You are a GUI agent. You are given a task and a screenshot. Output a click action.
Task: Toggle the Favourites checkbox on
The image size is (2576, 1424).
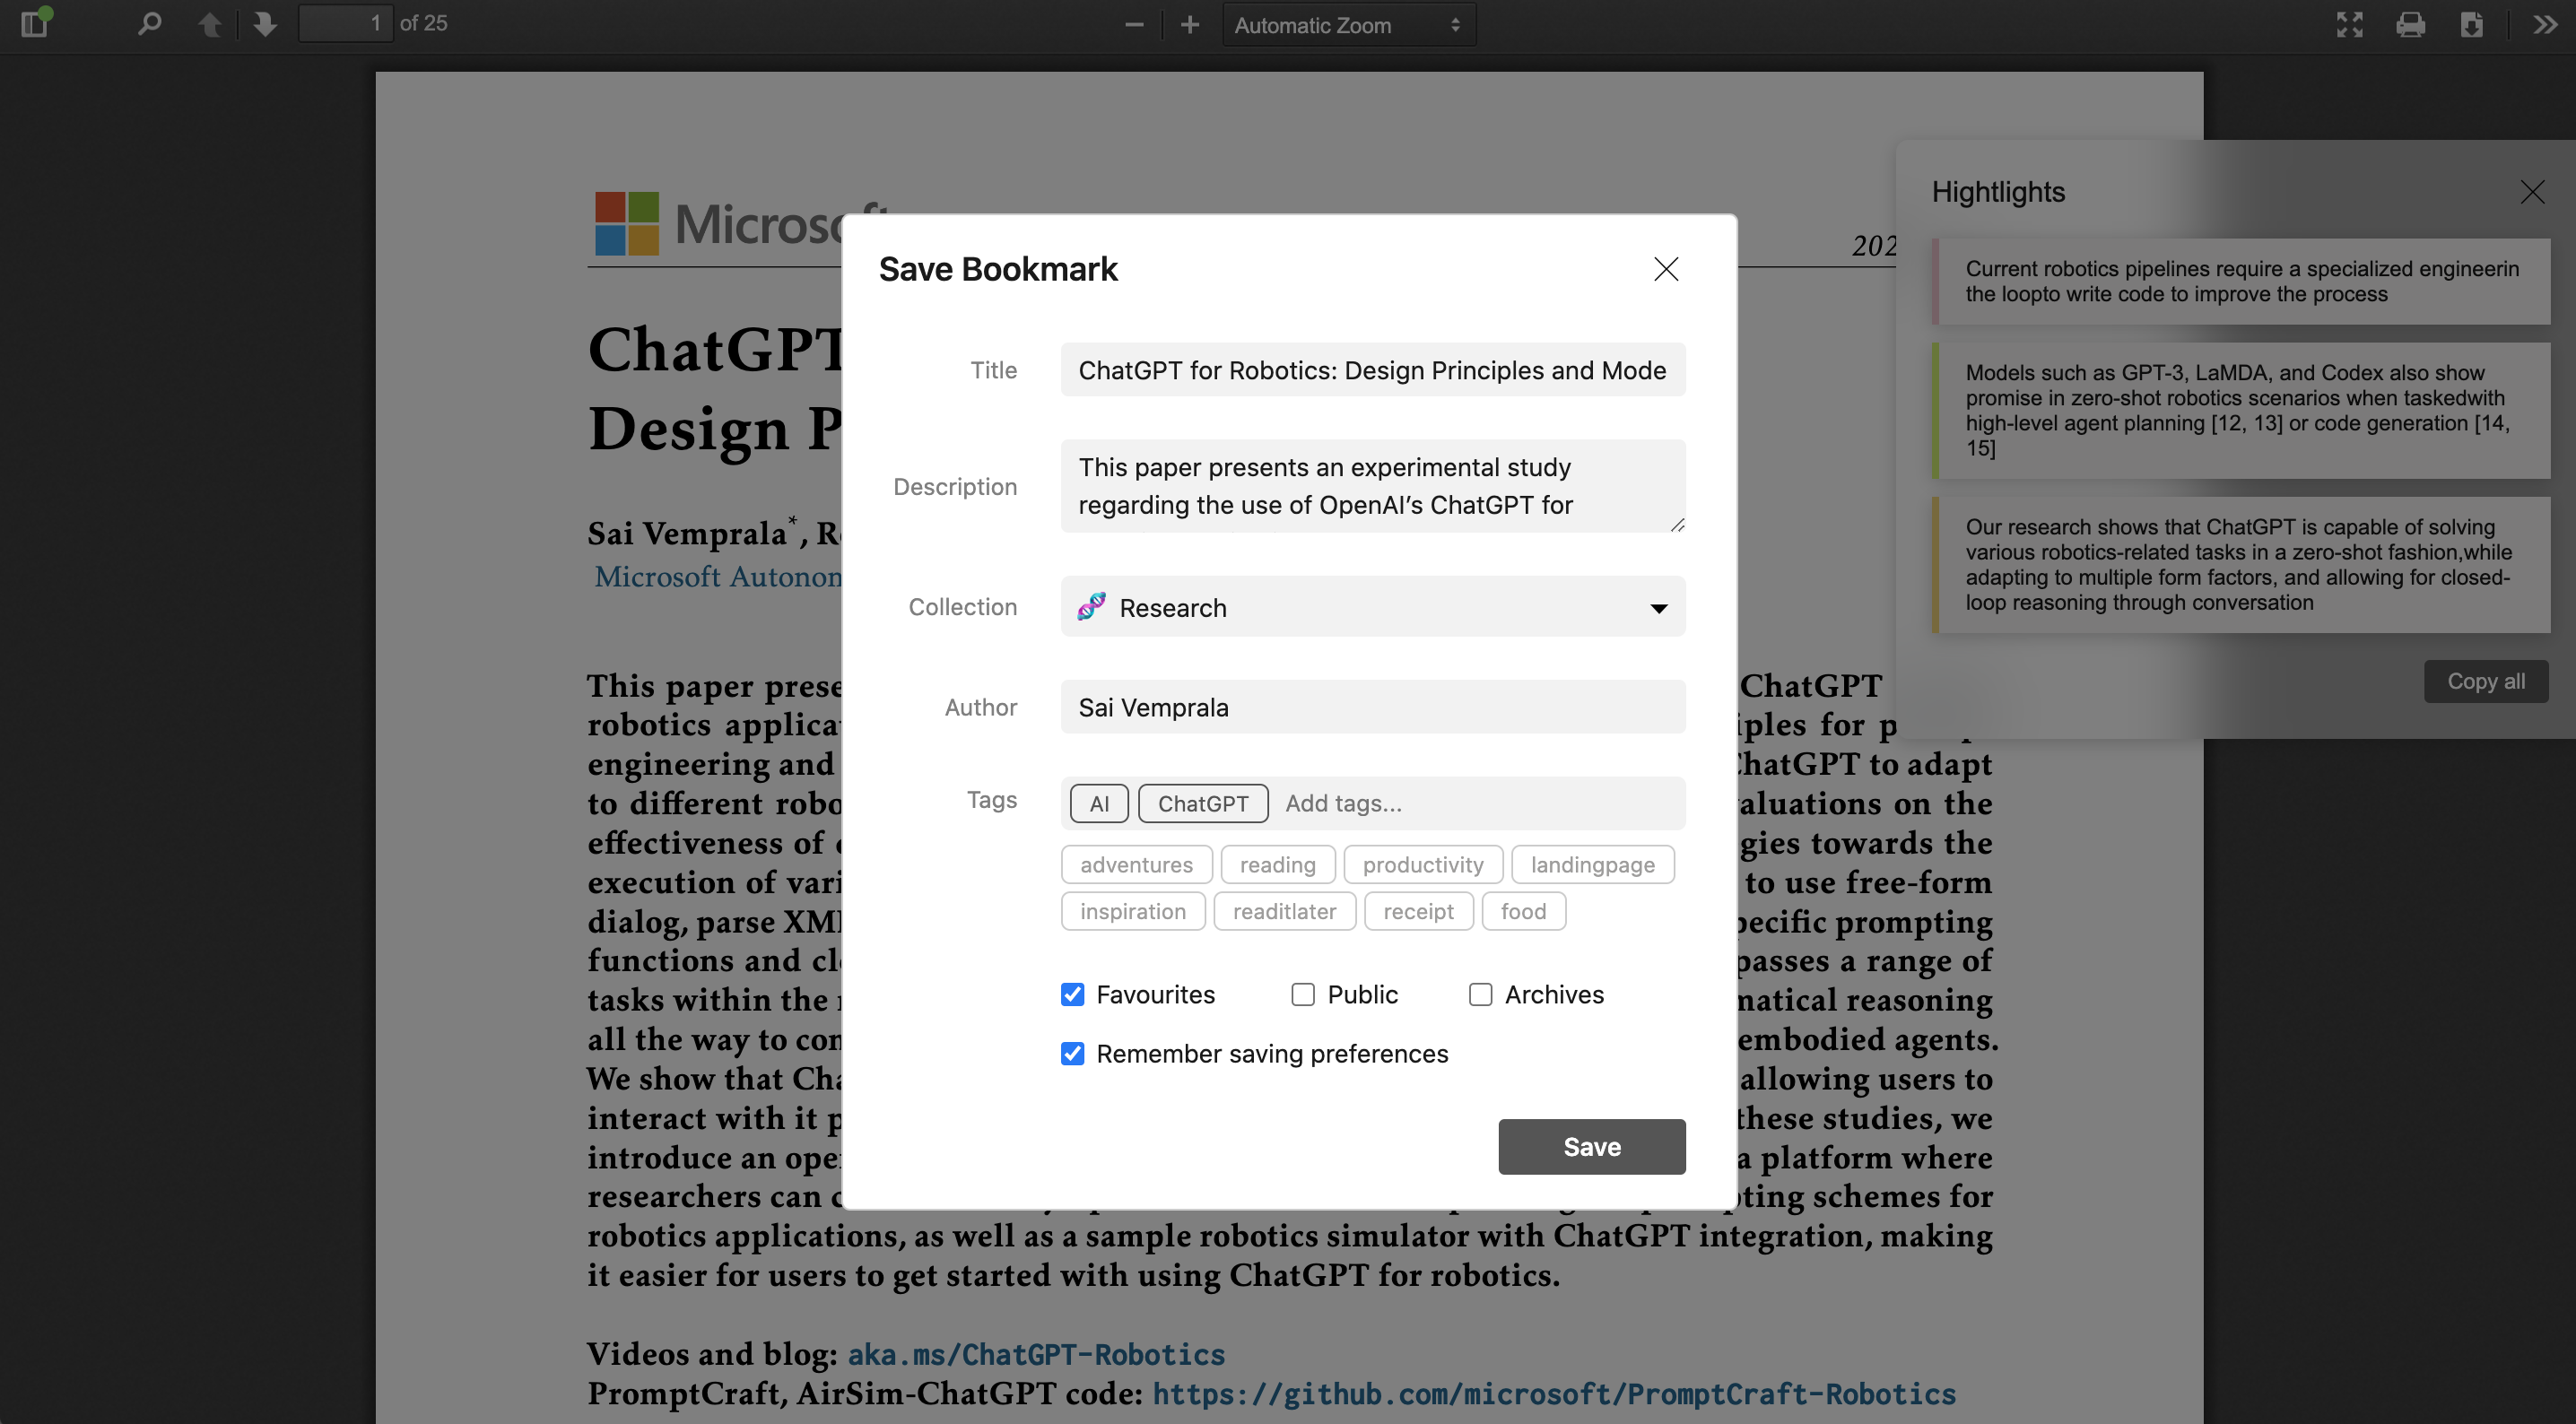tap(1072, 994)
